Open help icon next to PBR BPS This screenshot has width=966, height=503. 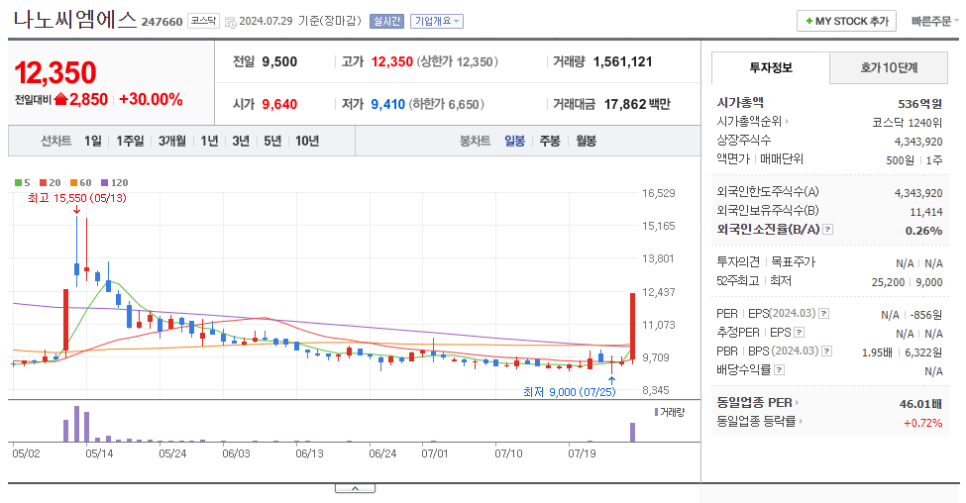pyautogui.click(x=827, y=351)
